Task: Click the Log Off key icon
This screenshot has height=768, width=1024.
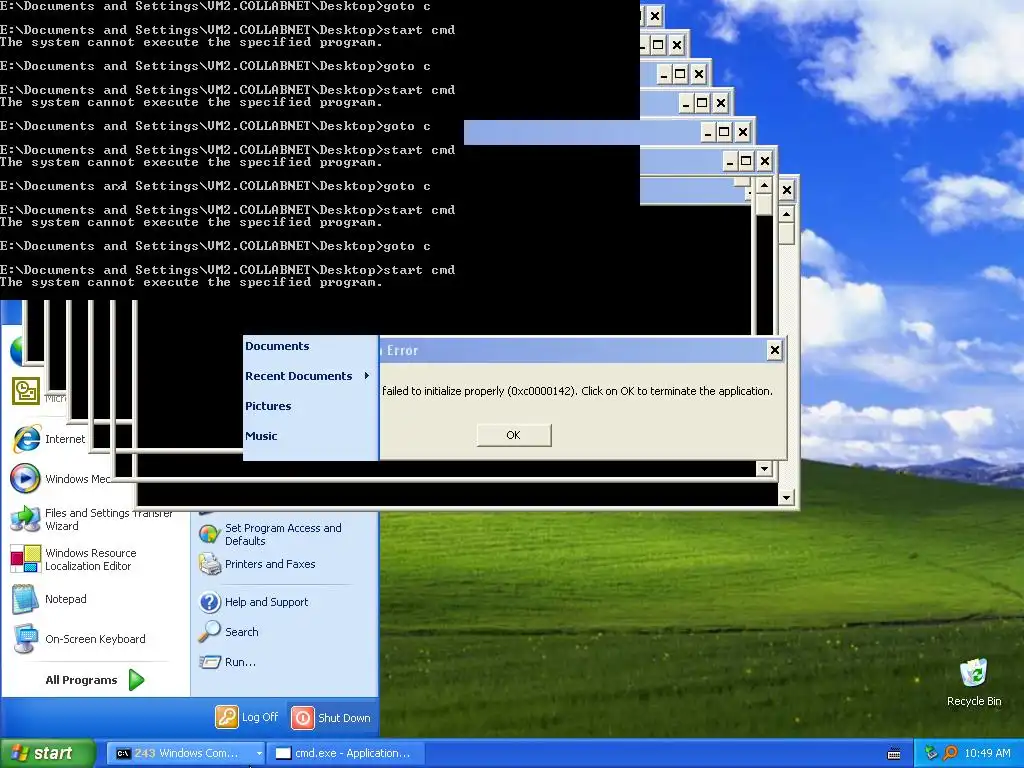Action: click(227, 717)
